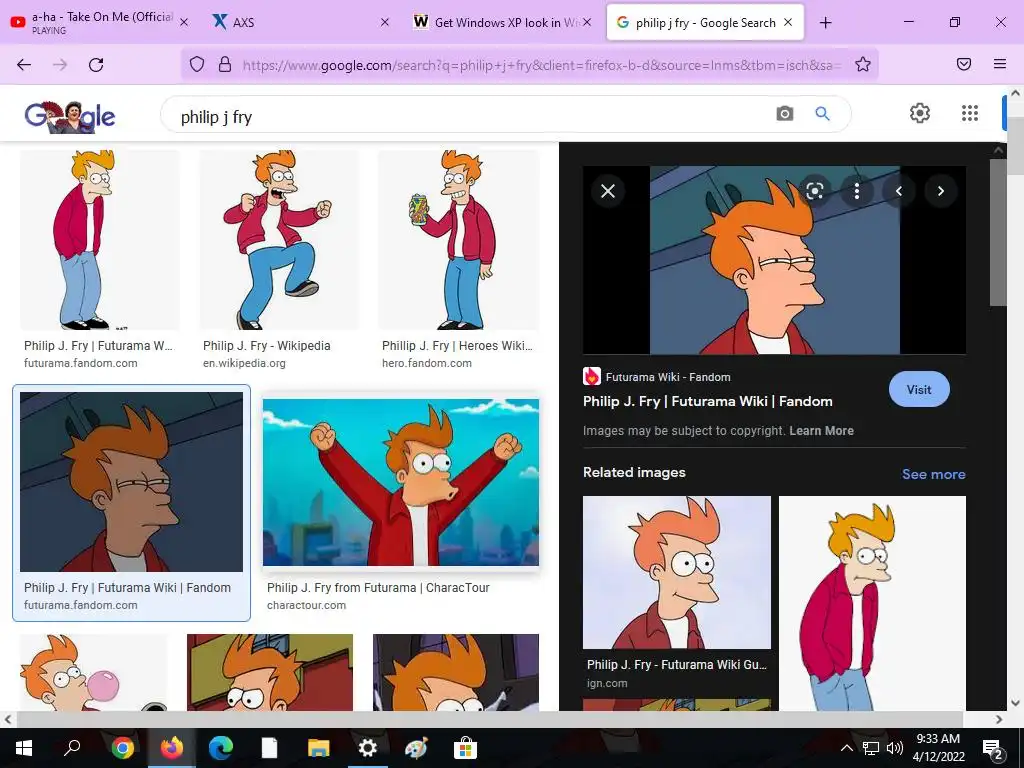Image resolution: width=1024 pixels, height=768 pixels.
Task: Open the Windows Start menu
Action: tap(24, 748)
